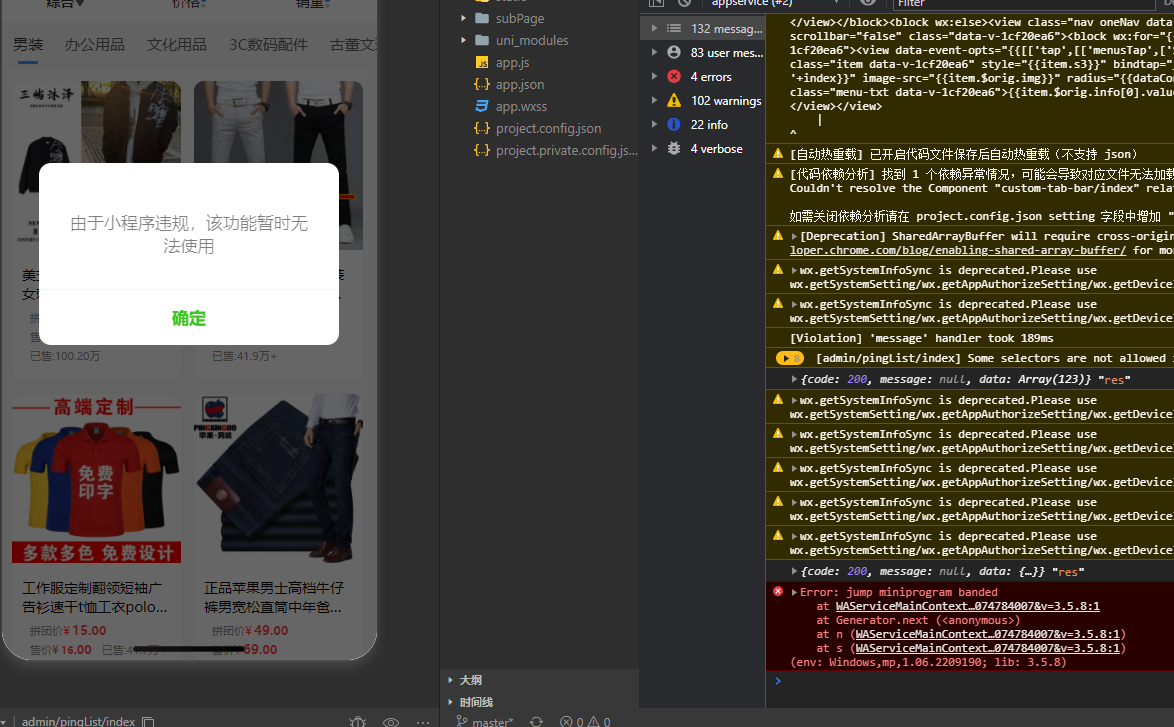
Task: Sort products by 价格
Action: (188, 4)
